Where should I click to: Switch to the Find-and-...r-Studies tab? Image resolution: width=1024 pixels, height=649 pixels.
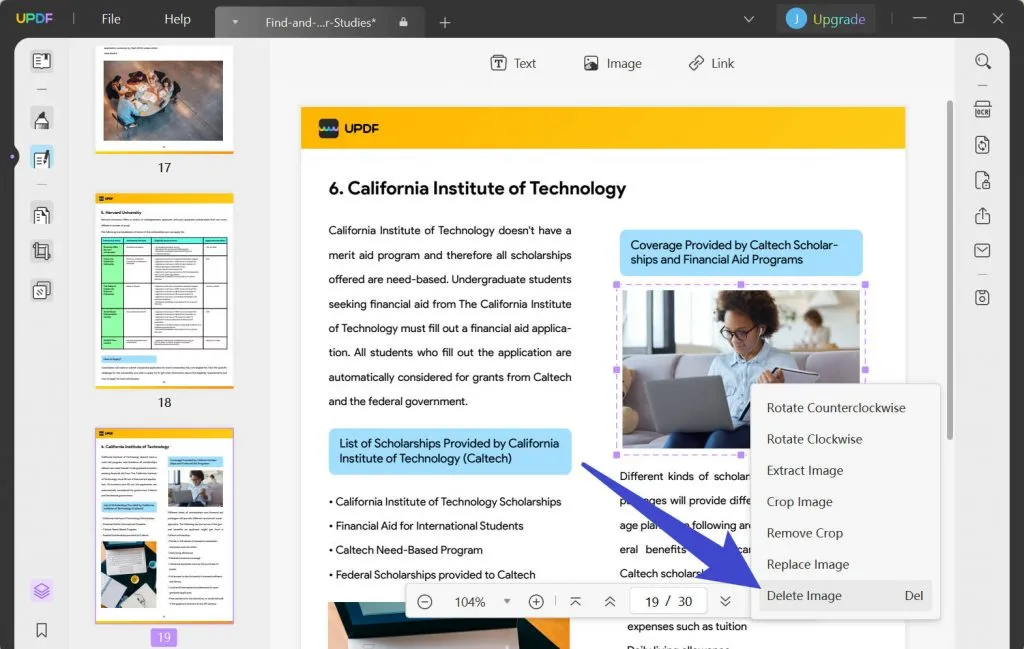(x=320, y=22)
